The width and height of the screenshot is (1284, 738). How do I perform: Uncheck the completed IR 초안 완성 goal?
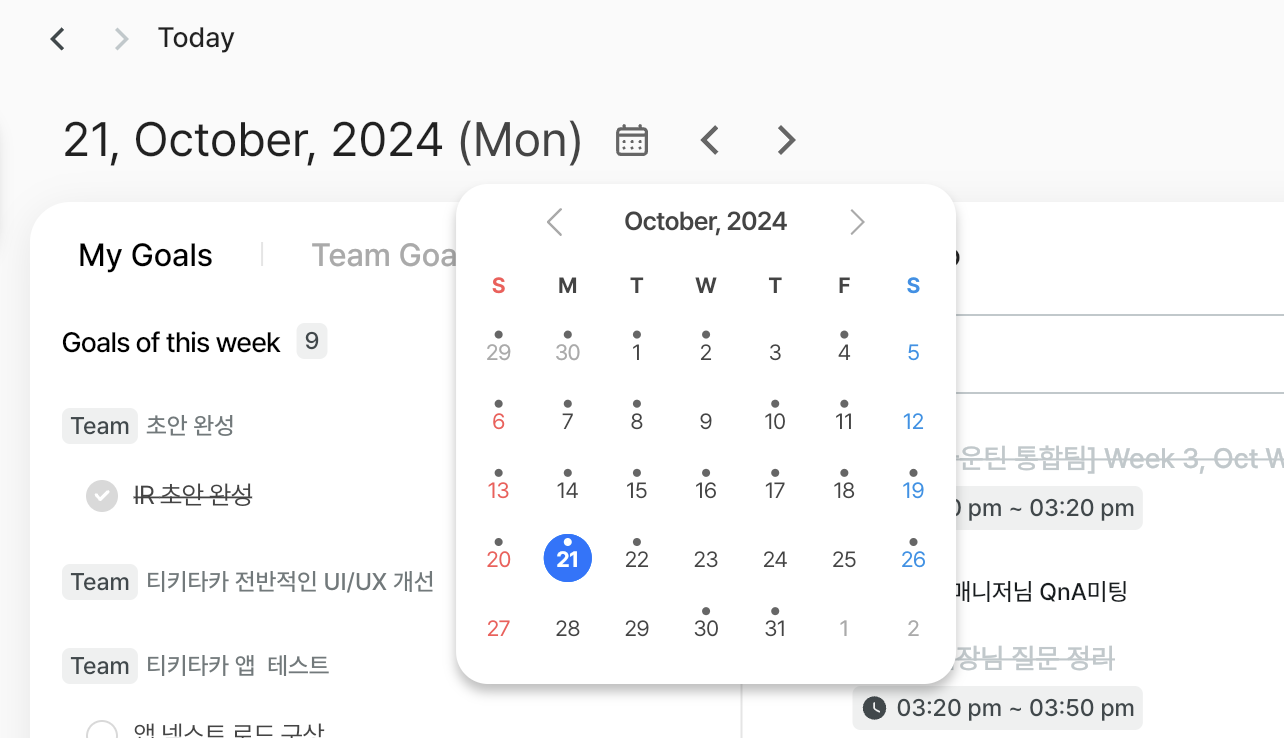pyautogui.click(x=102, y=495)
